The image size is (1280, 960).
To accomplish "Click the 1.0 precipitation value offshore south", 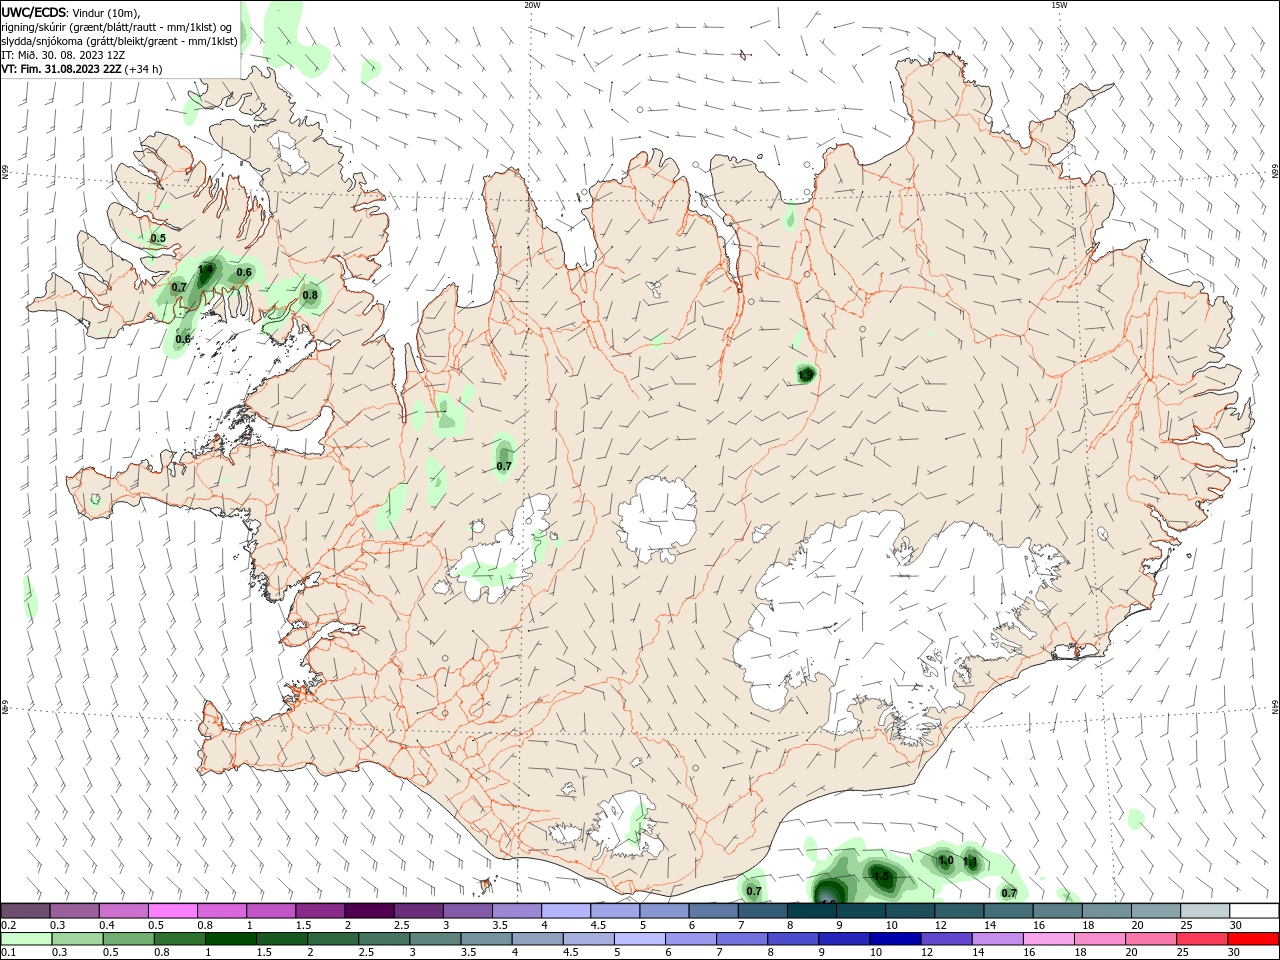I will (945, 860).
